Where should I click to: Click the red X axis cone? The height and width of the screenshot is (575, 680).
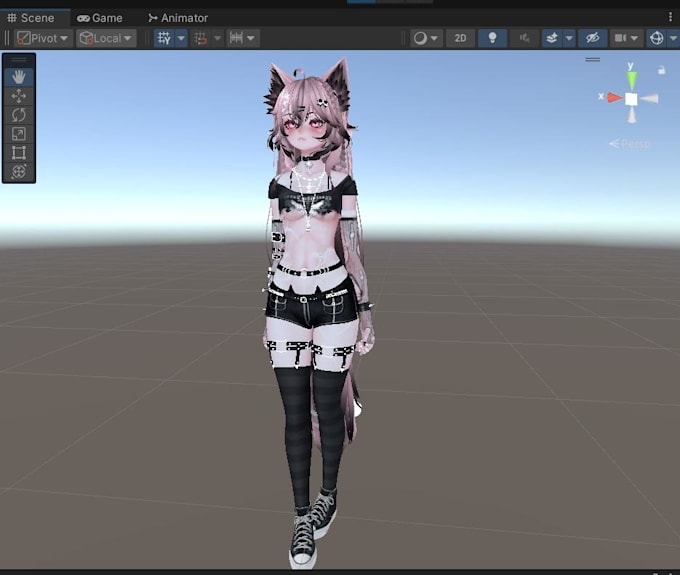(x=615, y=98)
